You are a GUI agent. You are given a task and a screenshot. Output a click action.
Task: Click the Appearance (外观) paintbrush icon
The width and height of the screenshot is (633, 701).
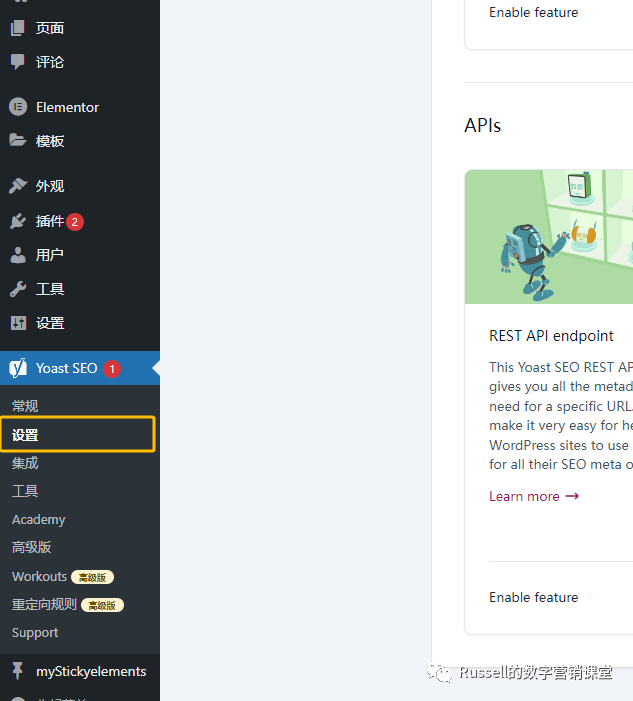pos(18,186)
